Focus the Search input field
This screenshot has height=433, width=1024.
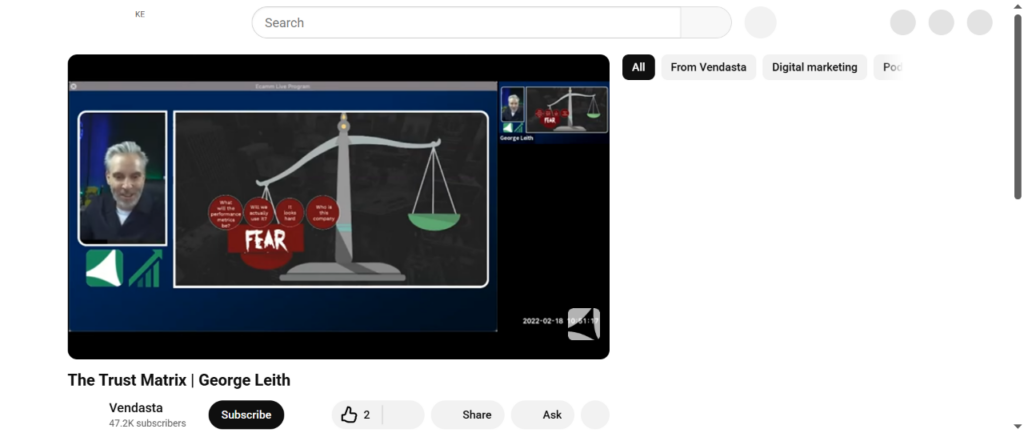pos(466,22)
